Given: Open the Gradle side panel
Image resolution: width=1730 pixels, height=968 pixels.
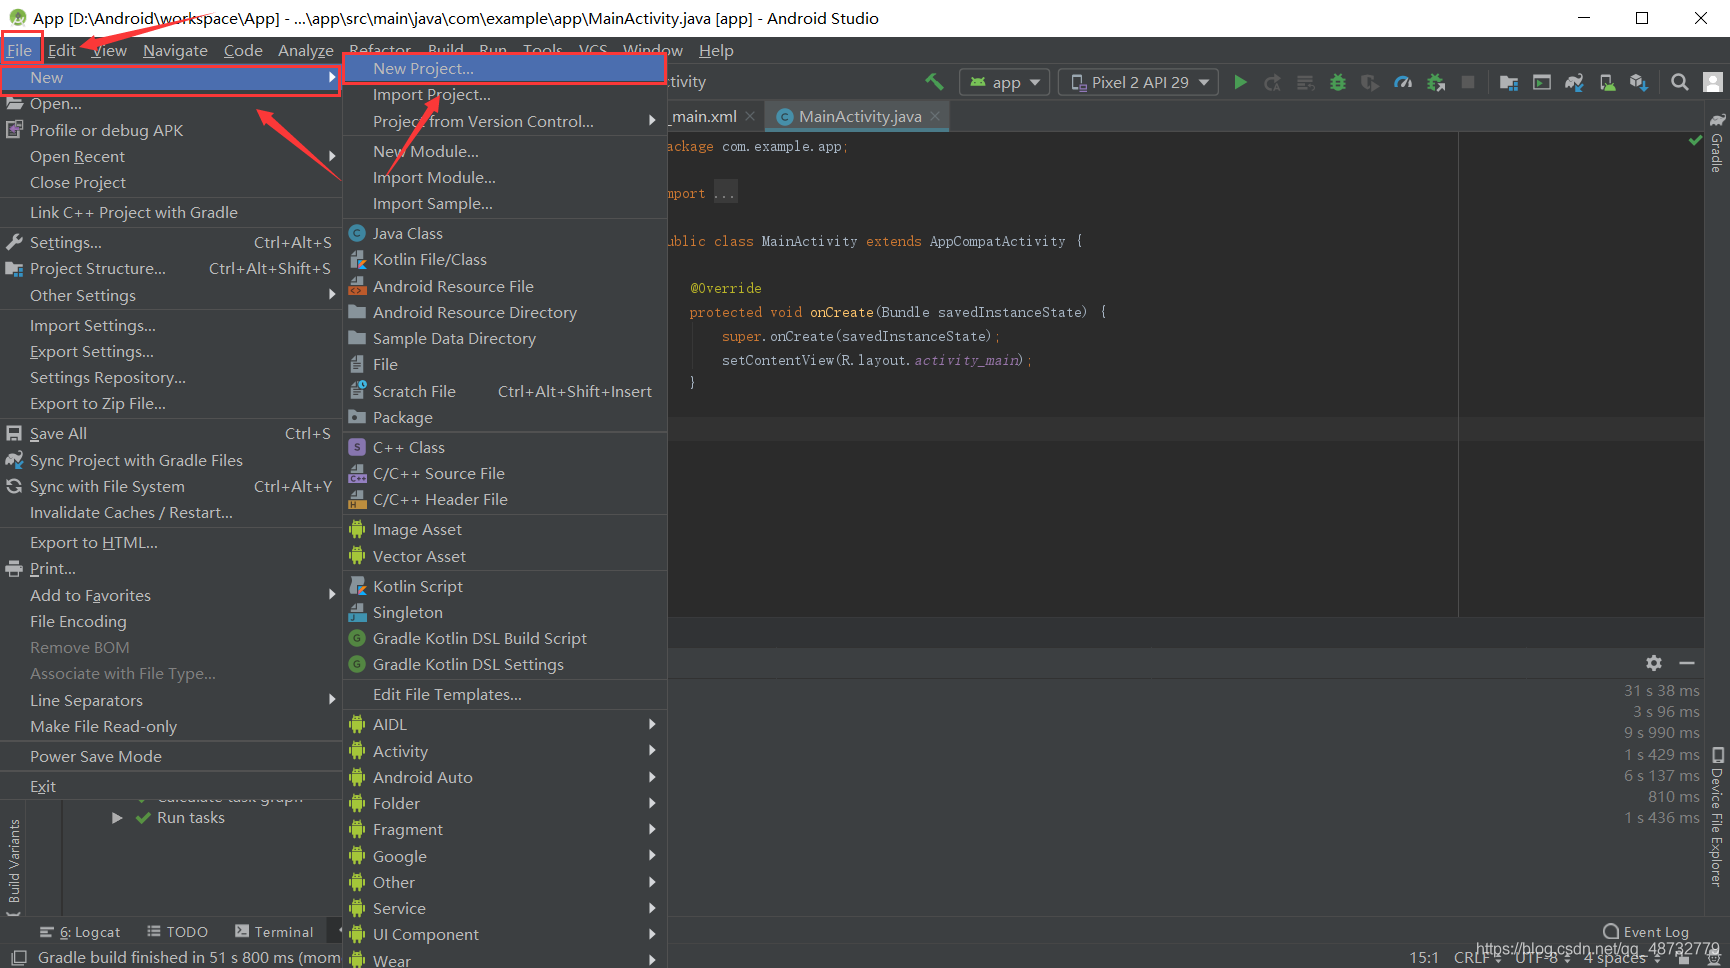Looking at the screenshot, I should pyautogui.click(x=1717, y=144).
